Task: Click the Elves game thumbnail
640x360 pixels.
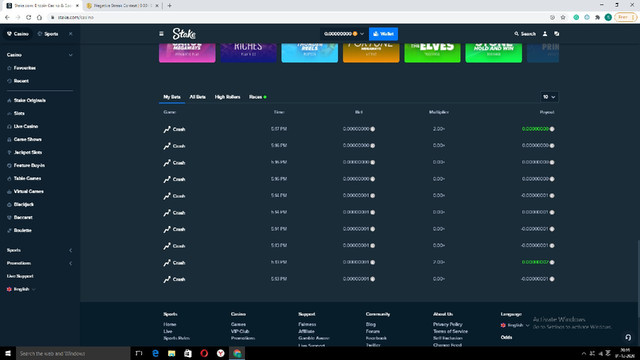Action: click(x=432, y=52)
